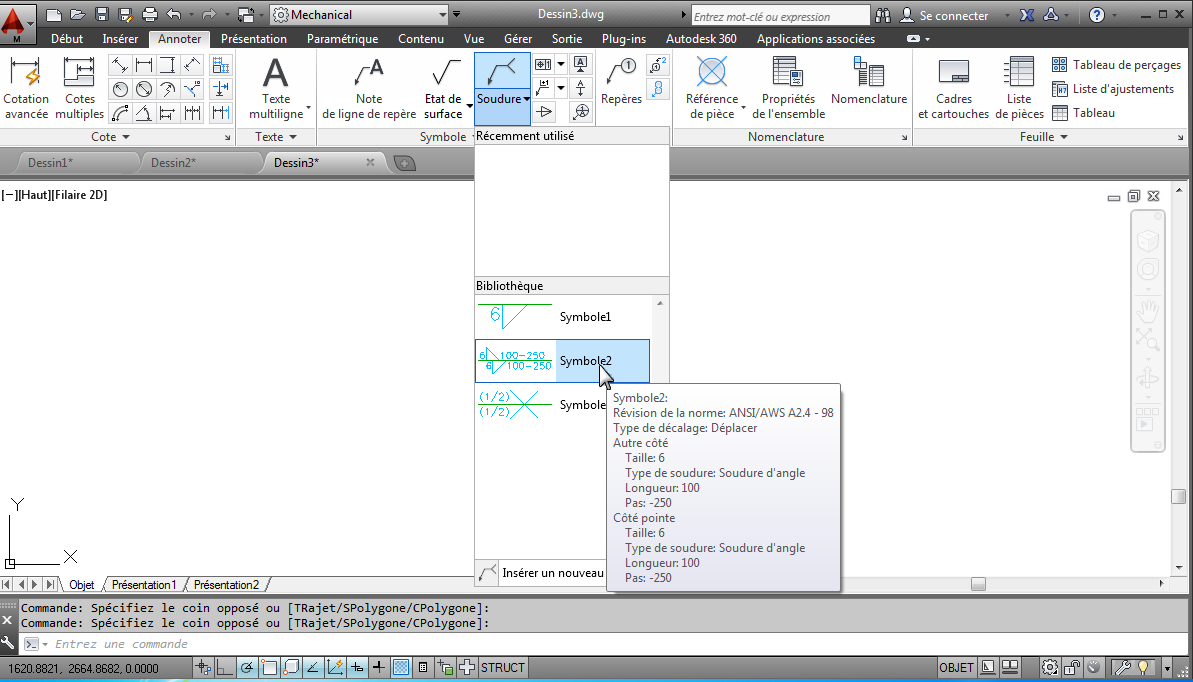Viewport: 1193px width, 682px height.
Task: Click the Soudure weld symbol icon
Action: [502, 72]
